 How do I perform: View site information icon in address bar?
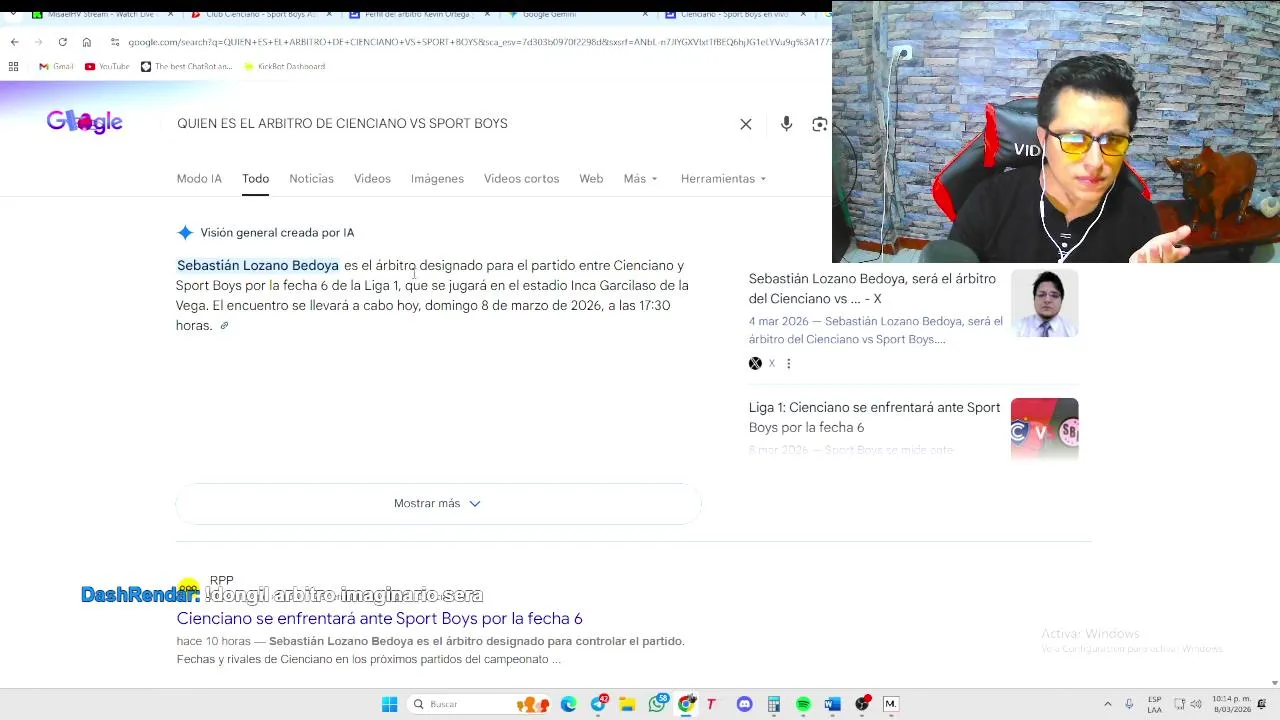pyautogui.click(x=115, y=42)
